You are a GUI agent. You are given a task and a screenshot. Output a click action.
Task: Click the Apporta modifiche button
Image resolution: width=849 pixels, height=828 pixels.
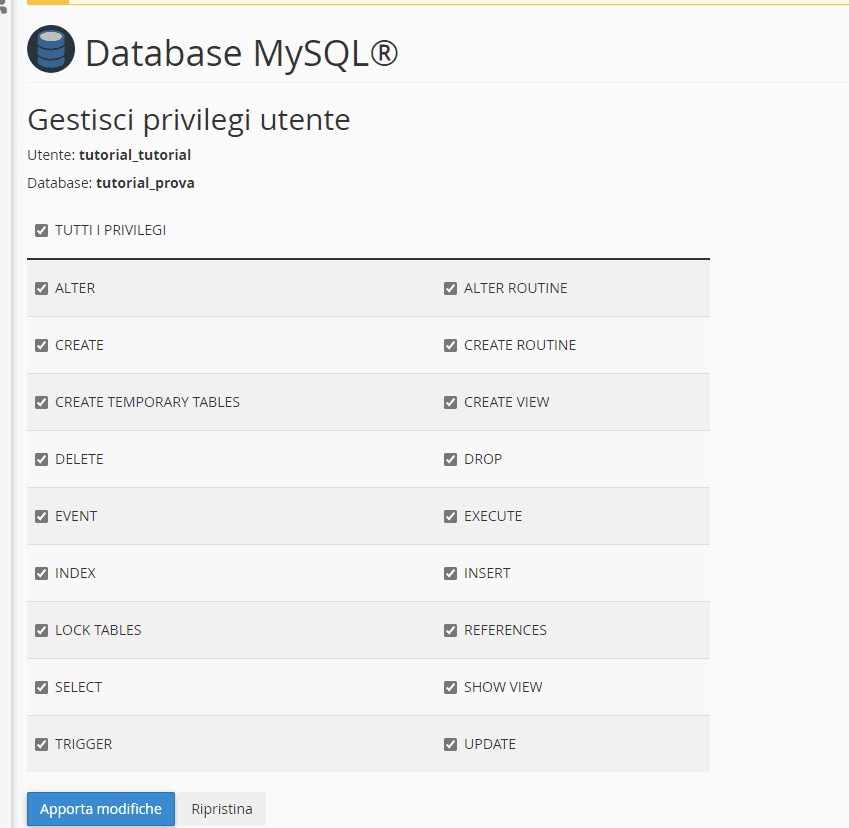coord(101,809)
